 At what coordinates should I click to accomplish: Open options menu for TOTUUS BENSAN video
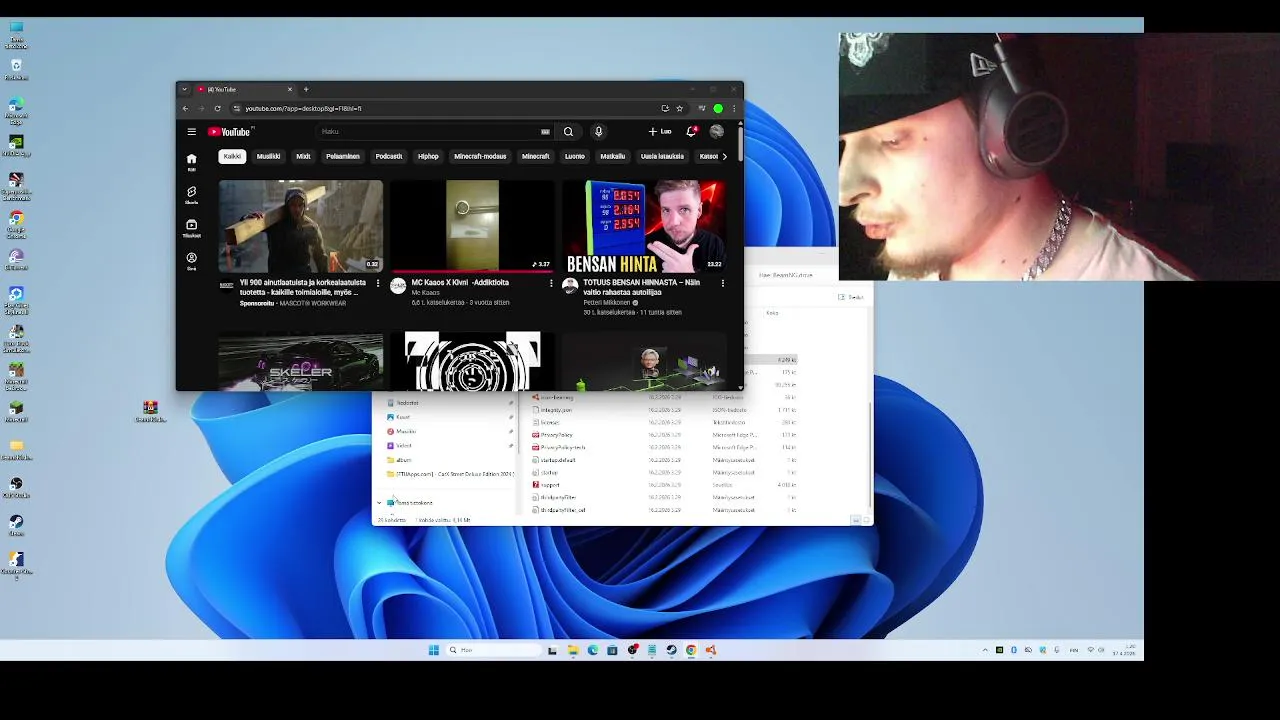click(x=723, y=283)
